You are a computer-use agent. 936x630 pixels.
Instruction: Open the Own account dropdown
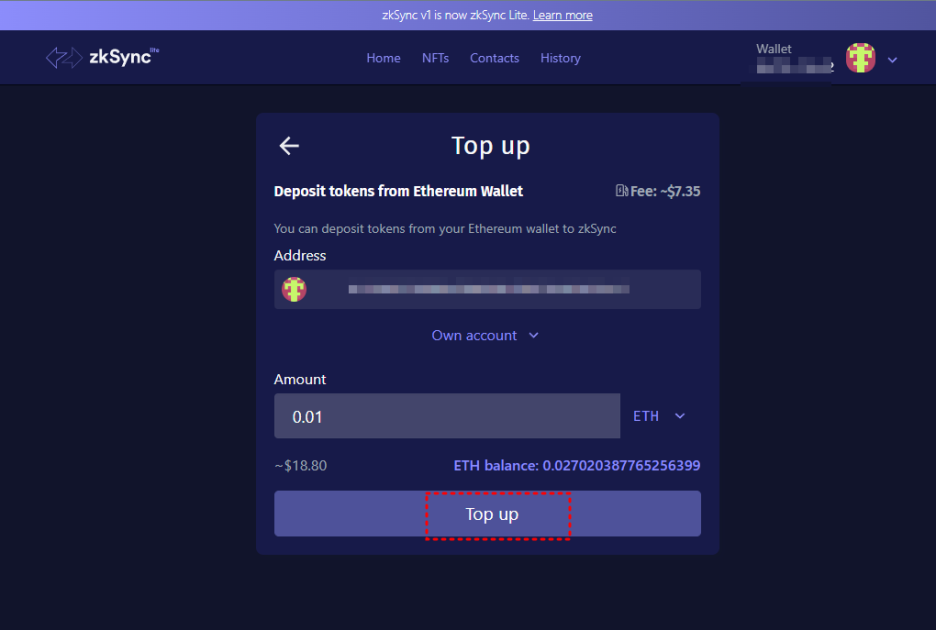tap(485, 336)
